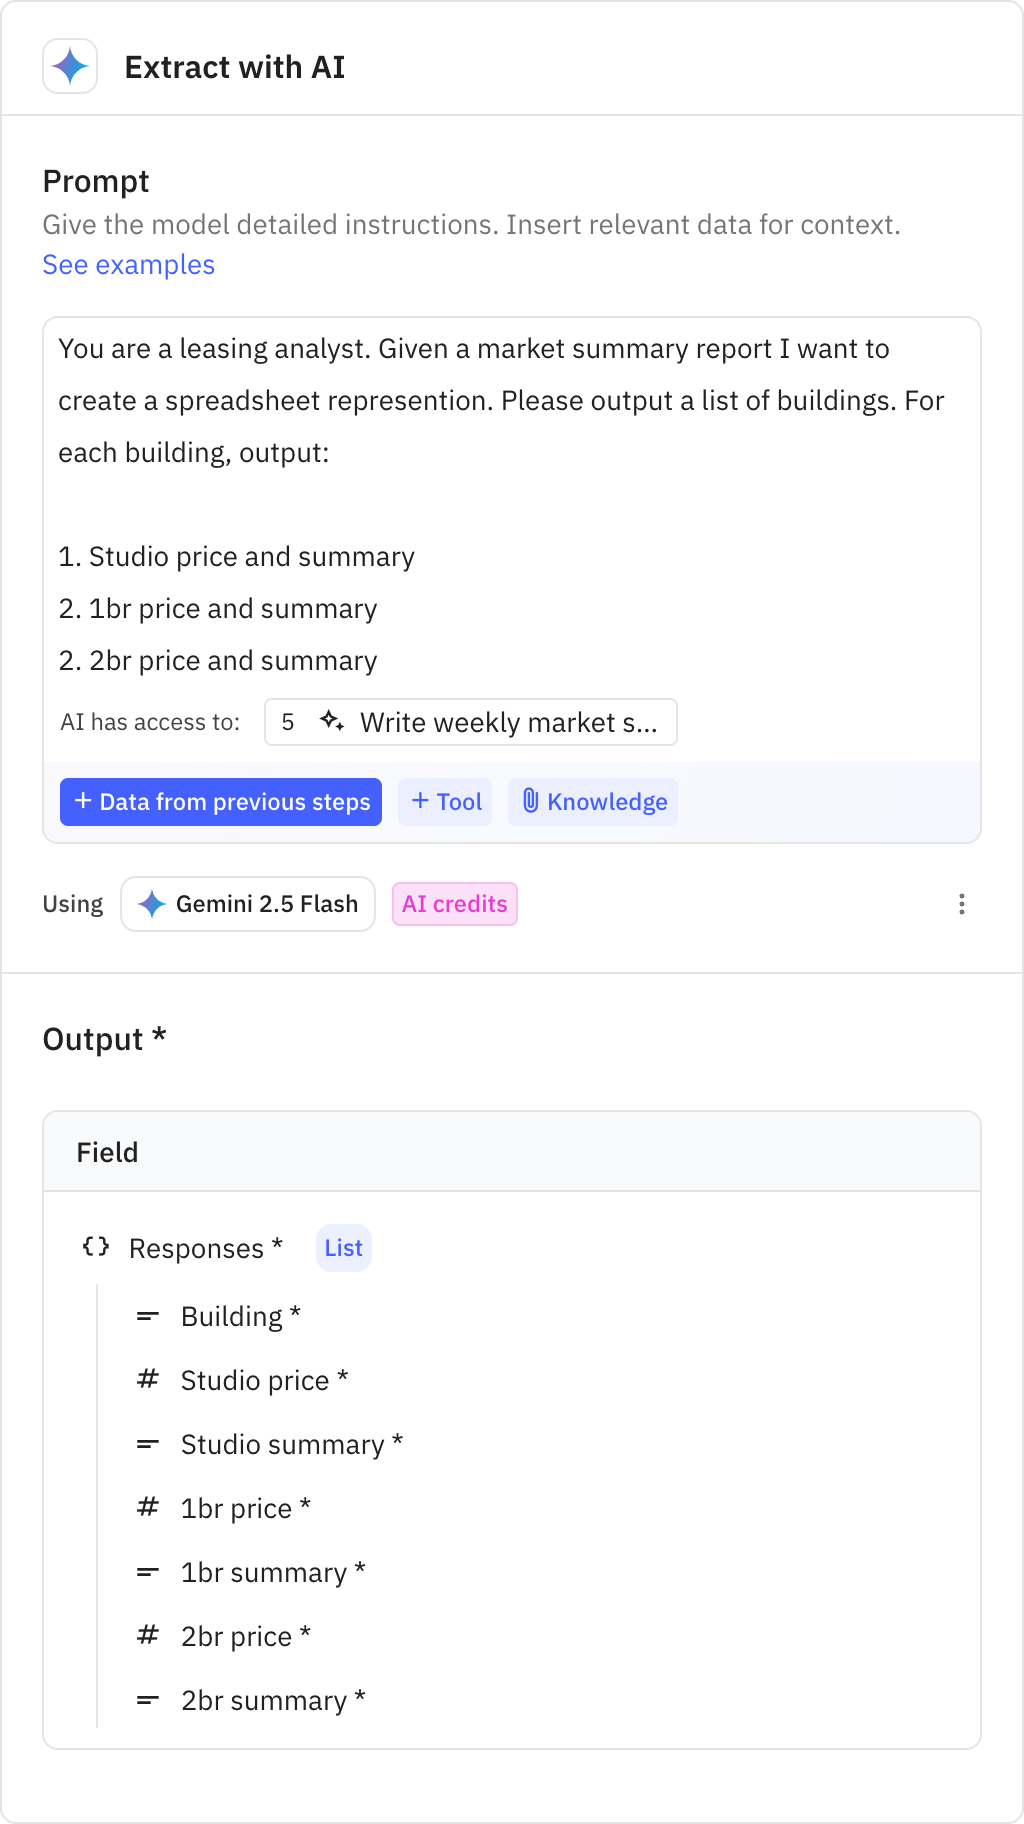This screenshot has width=1024, height=1824.
Task: Open the Gemini 2.5 Flash model selector
Action: pyautogui.click(x=248, y=903)
